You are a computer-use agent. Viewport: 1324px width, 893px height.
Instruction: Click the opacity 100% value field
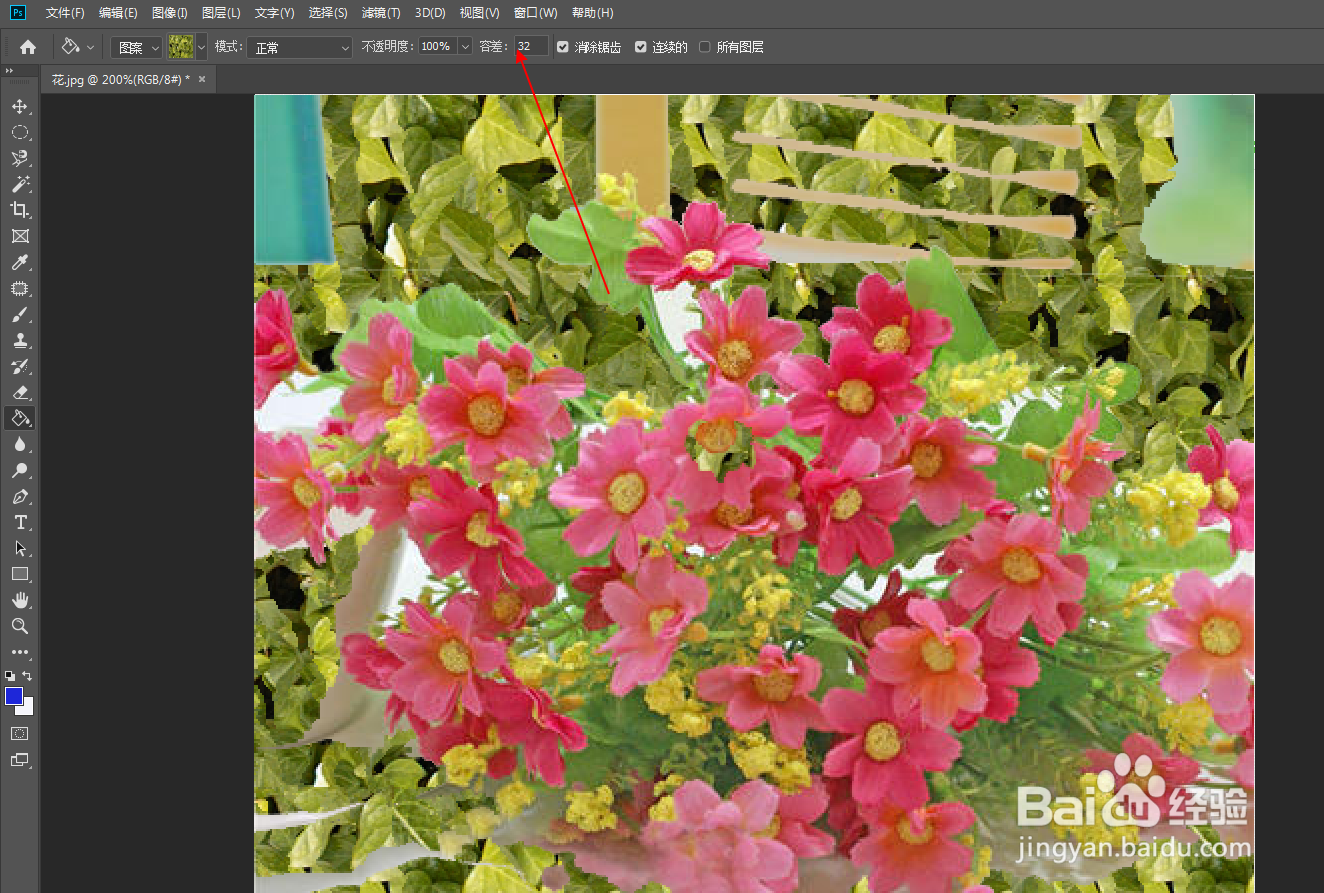pyautogui.click(x=437, y=47)
